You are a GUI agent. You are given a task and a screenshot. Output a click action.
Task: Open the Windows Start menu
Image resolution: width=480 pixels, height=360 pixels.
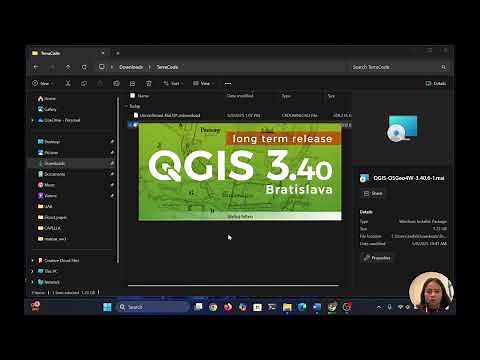(x=107, y=307)
